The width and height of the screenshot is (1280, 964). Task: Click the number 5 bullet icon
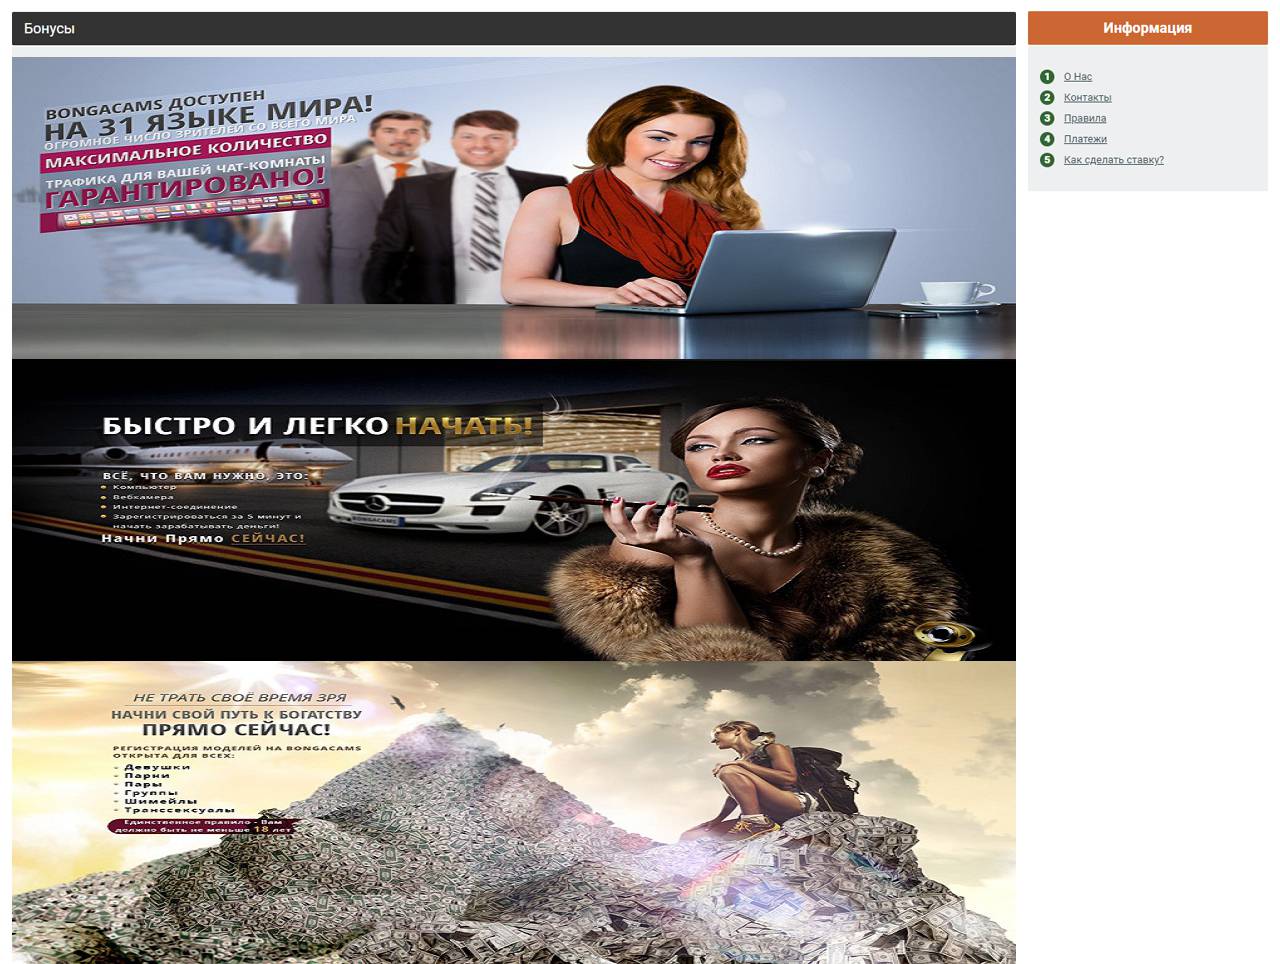(1047, 160)
